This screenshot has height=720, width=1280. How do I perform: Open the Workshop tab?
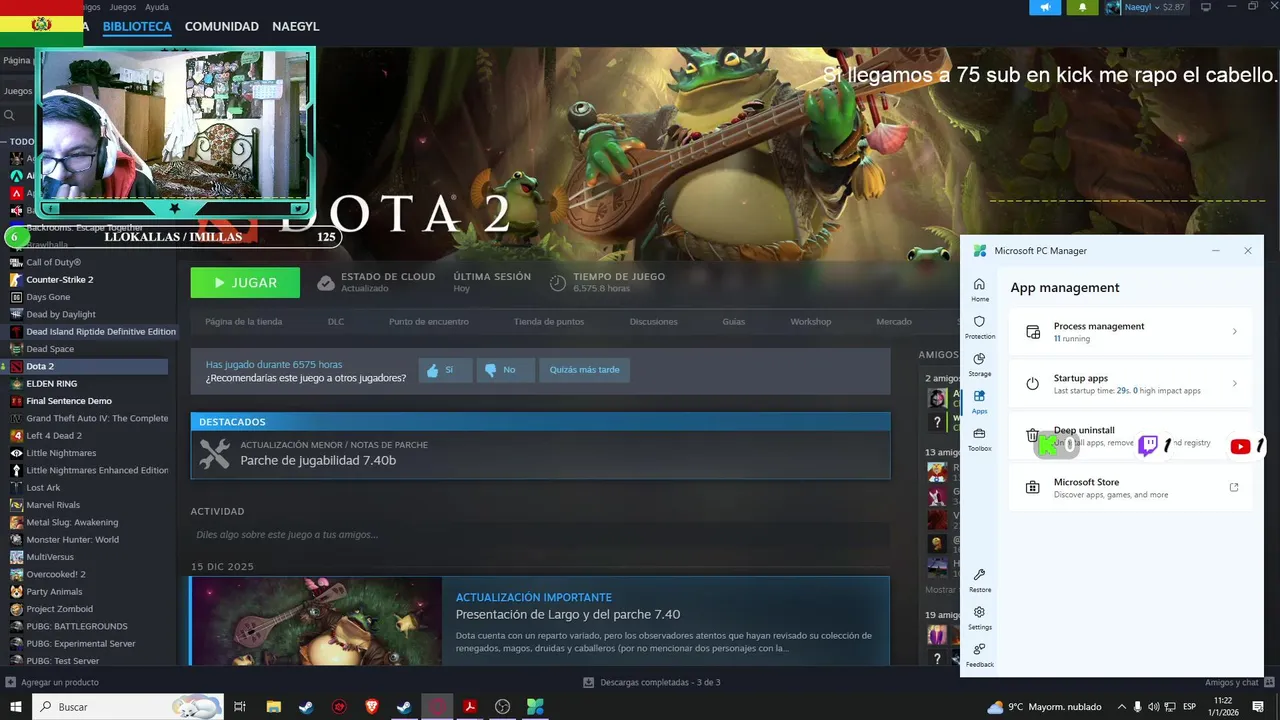(811, 322)
